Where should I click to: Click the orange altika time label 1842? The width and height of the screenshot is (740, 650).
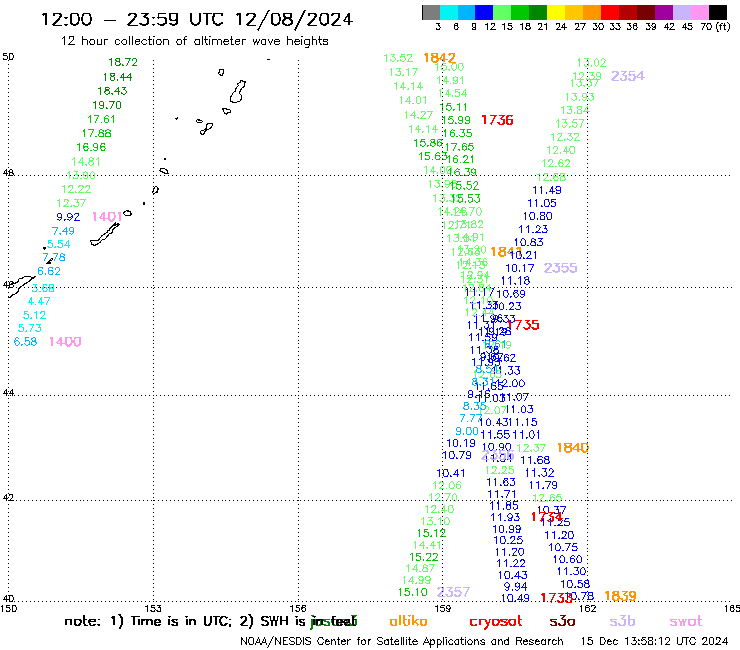click(x=439, y=58)
